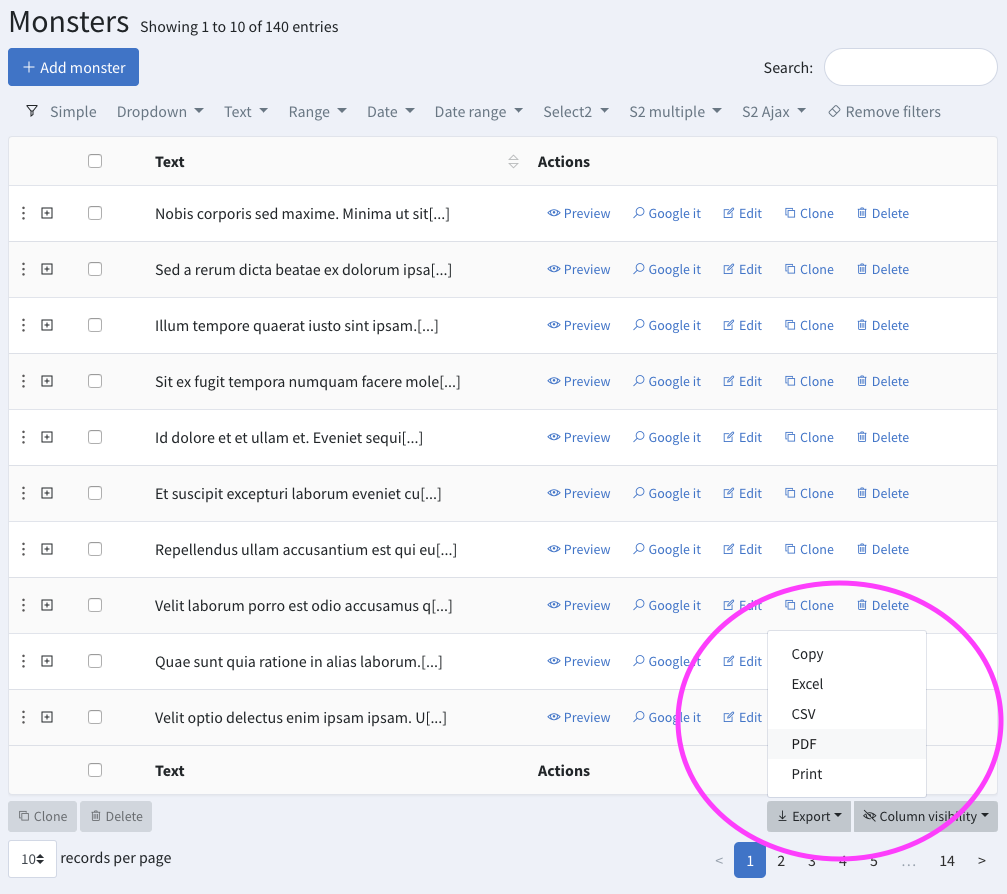Check the Illum tempore row checkbox
This screenshot has height=894, width=1007.
[95, 325]
